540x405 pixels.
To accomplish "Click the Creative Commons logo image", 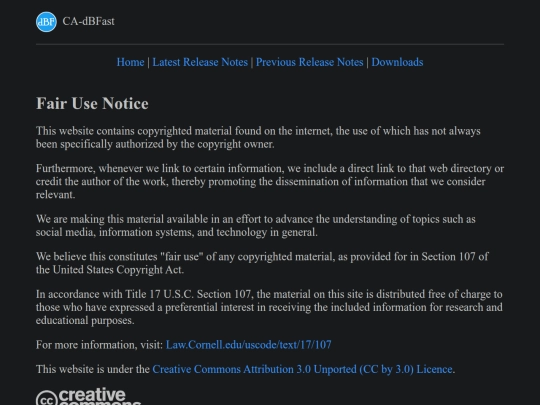I will point(89,396).
